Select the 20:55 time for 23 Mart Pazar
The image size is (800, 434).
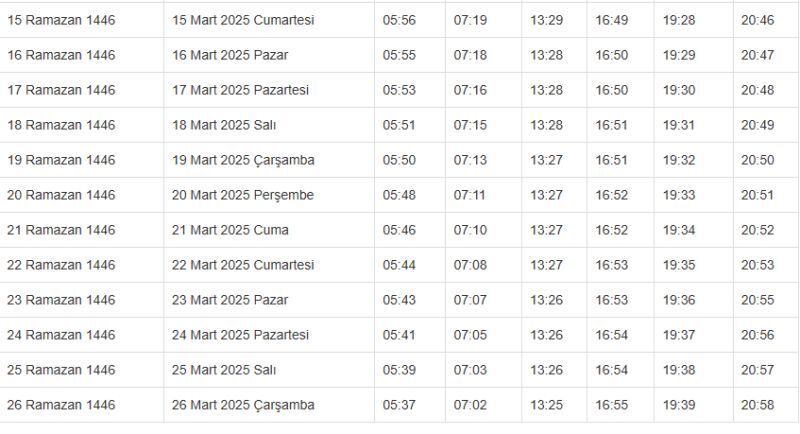[758, 300]
